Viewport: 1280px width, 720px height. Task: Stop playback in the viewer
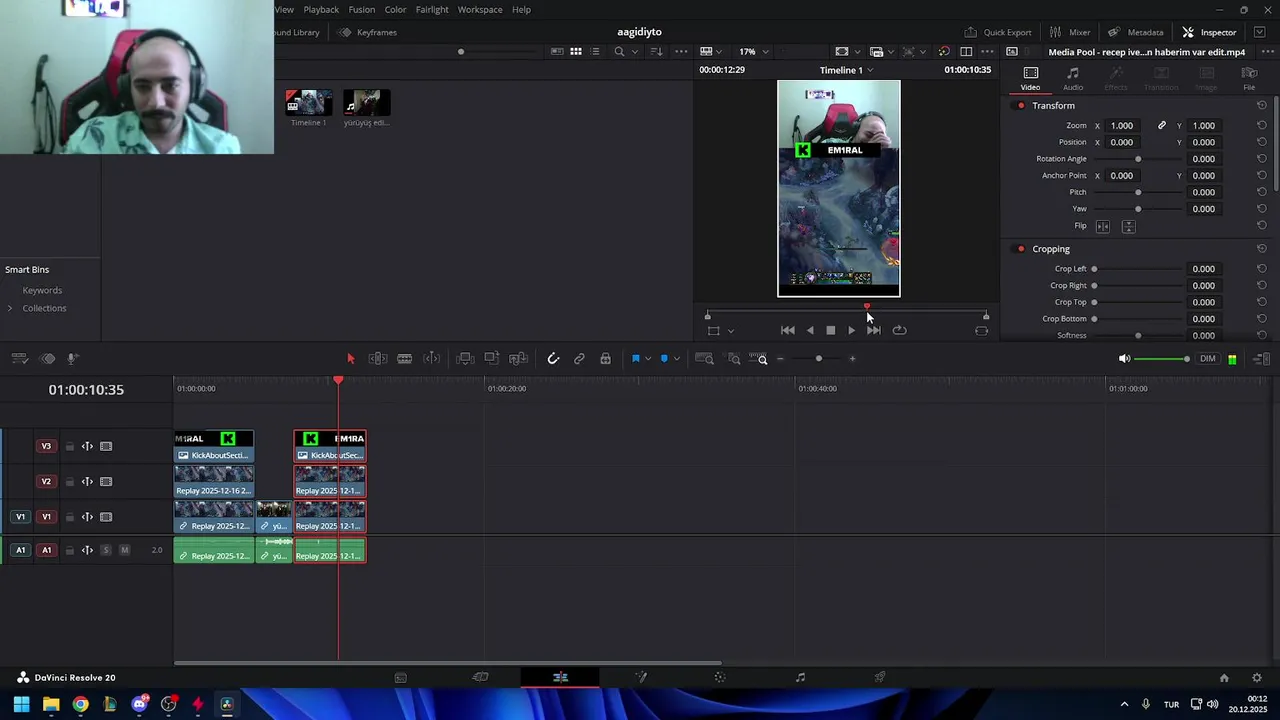(x=830, y=330)
